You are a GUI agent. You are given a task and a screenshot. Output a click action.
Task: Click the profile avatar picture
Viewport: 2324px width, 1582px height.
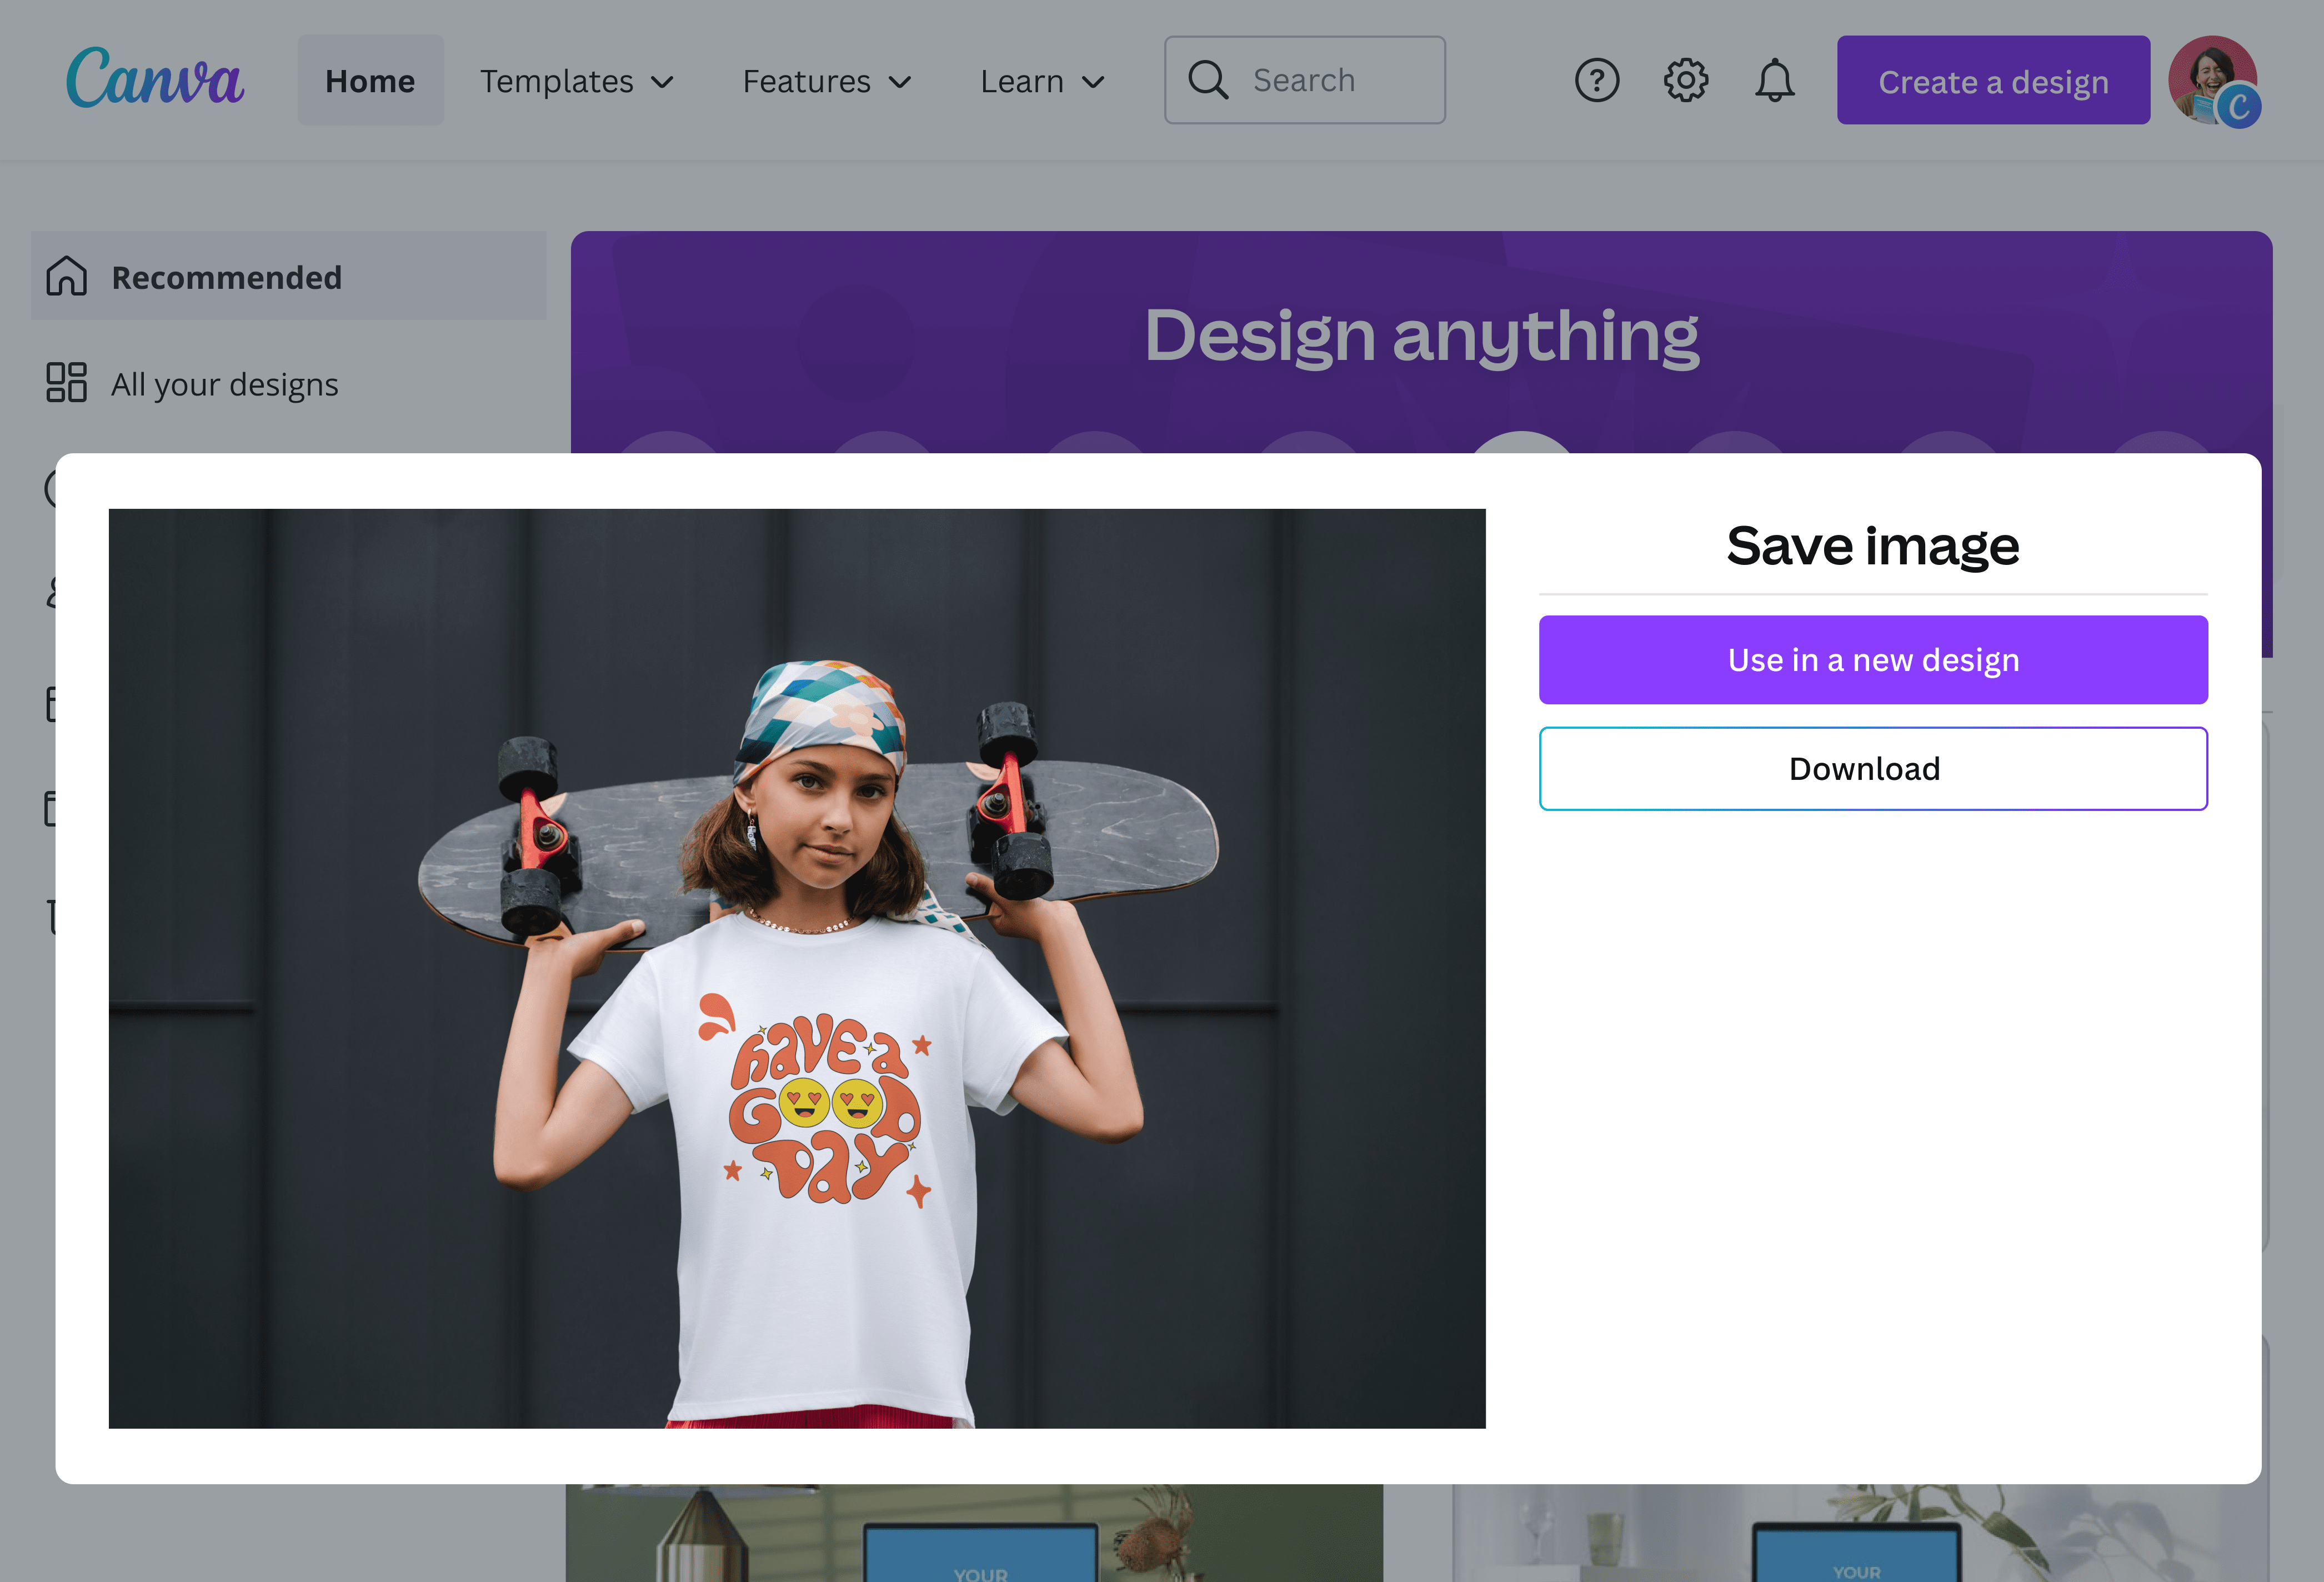(2212, 80)
